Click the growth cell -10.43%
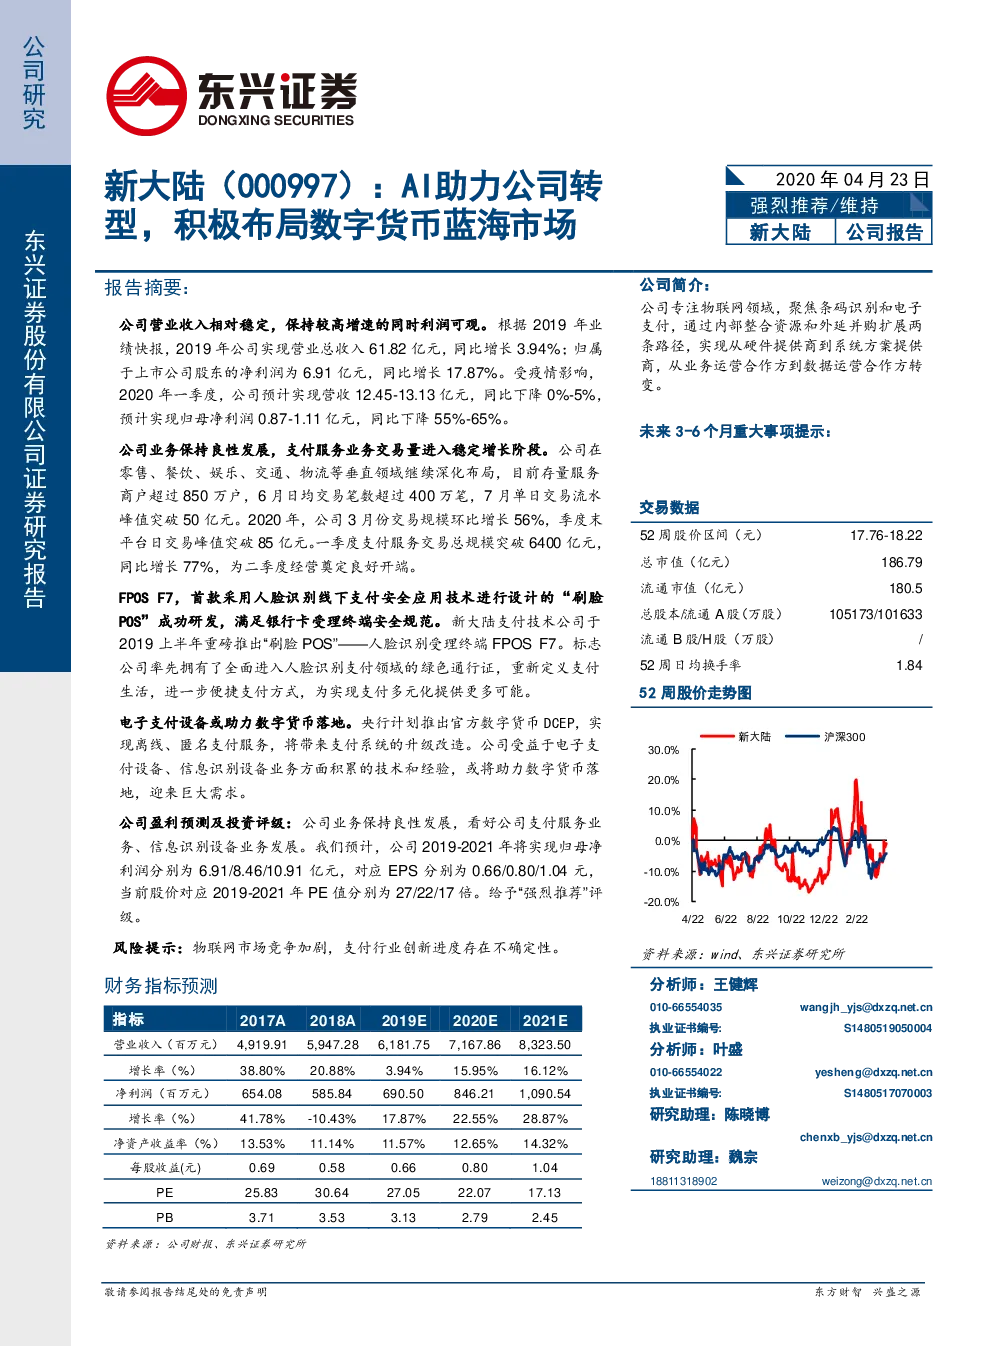Image resolution: width=993 pixels, height=1346 pixels. 332,1119
